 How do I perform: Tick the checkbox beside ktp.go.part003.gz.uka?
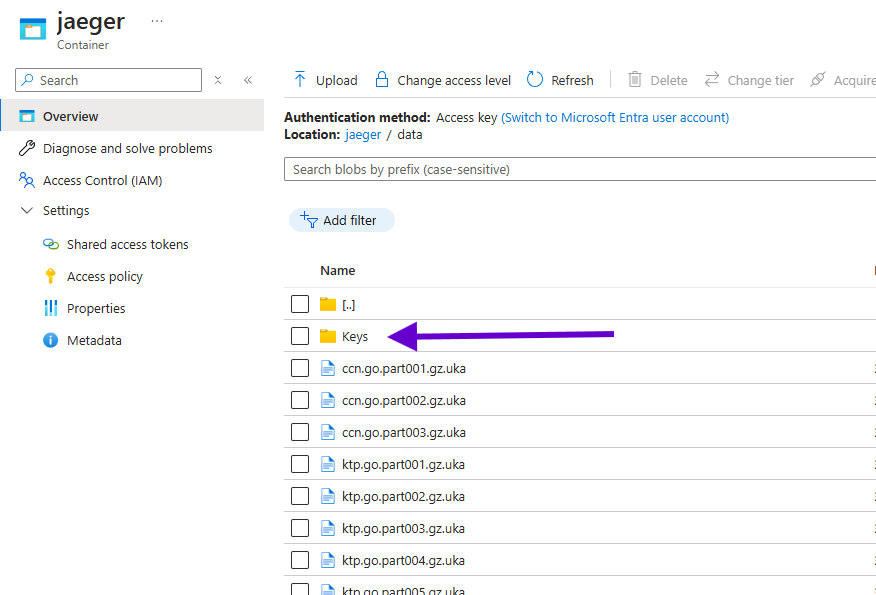click(300, 528)
